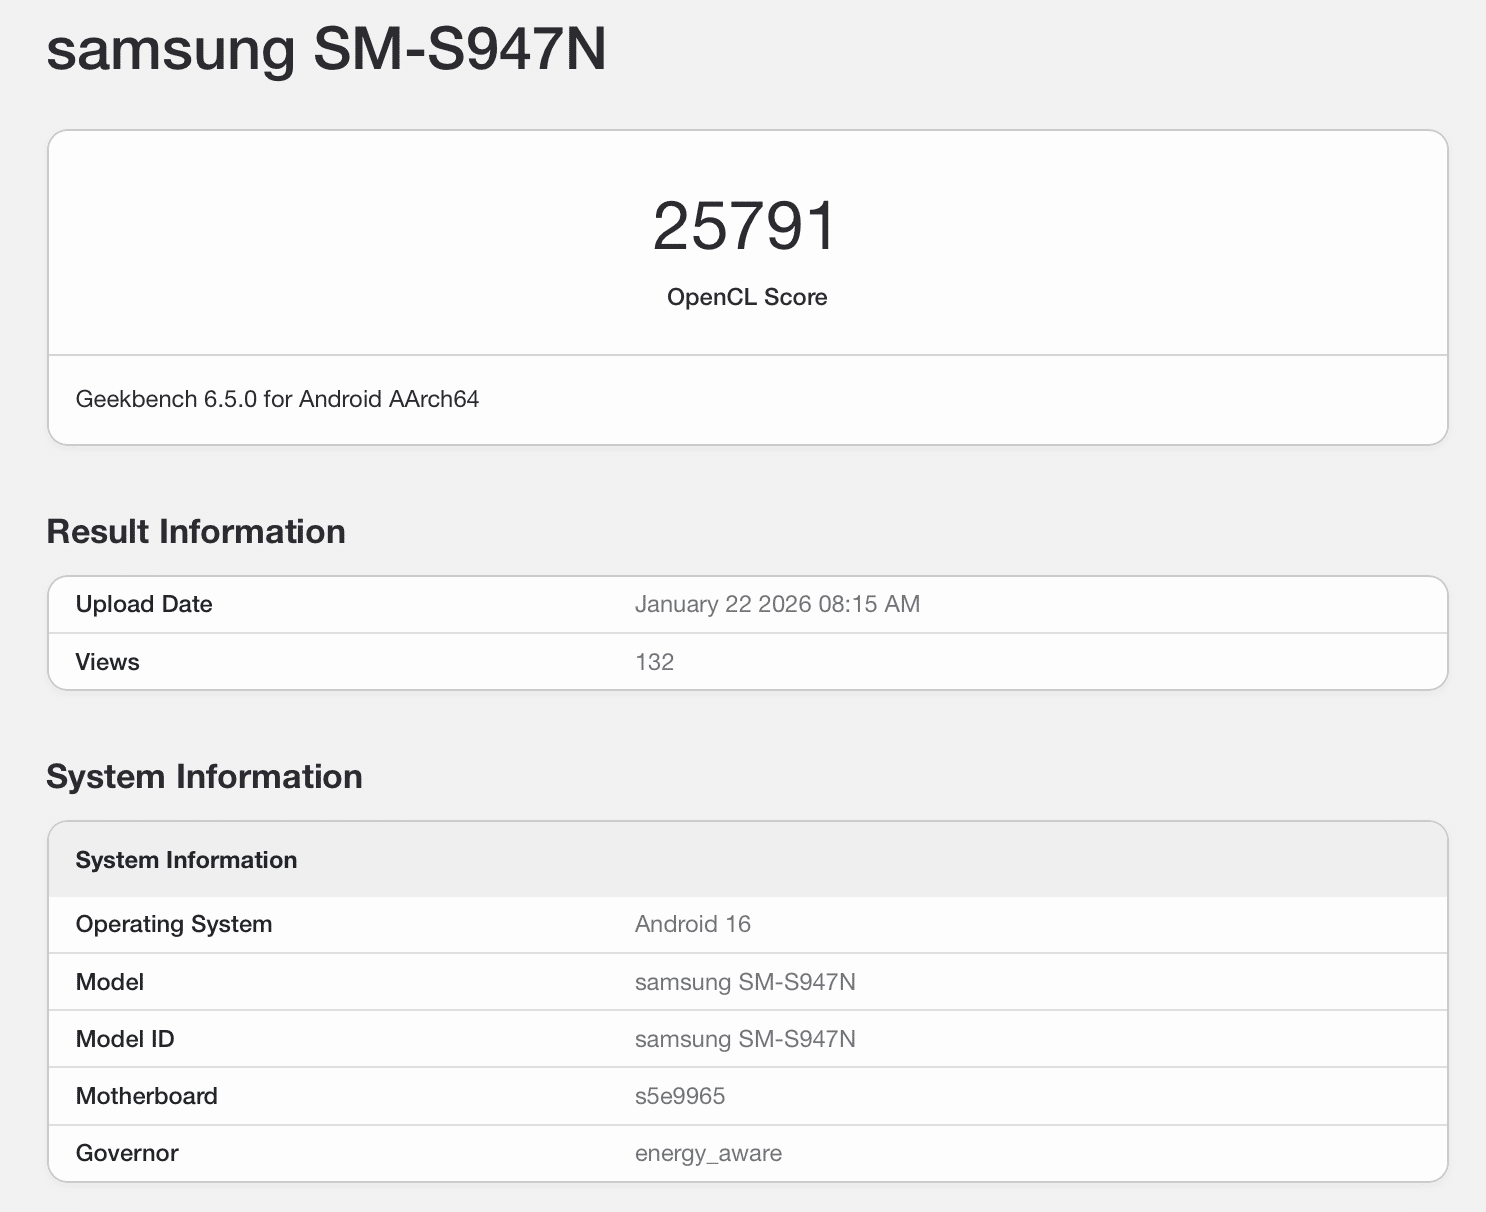The height and width of the screenshot is (1212, 1486).
Task: Click the samsung SM-S947N page title
Action: (326, 48)
